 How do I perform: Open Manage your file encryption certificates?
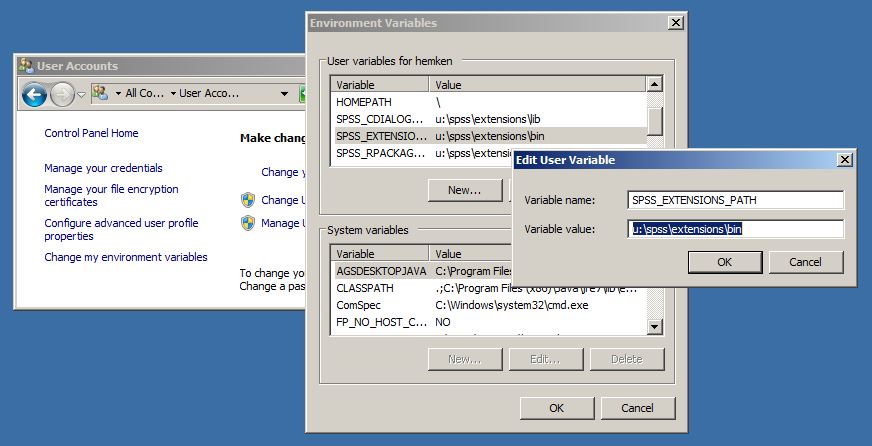pyautogui.click(x=111, y=196)
